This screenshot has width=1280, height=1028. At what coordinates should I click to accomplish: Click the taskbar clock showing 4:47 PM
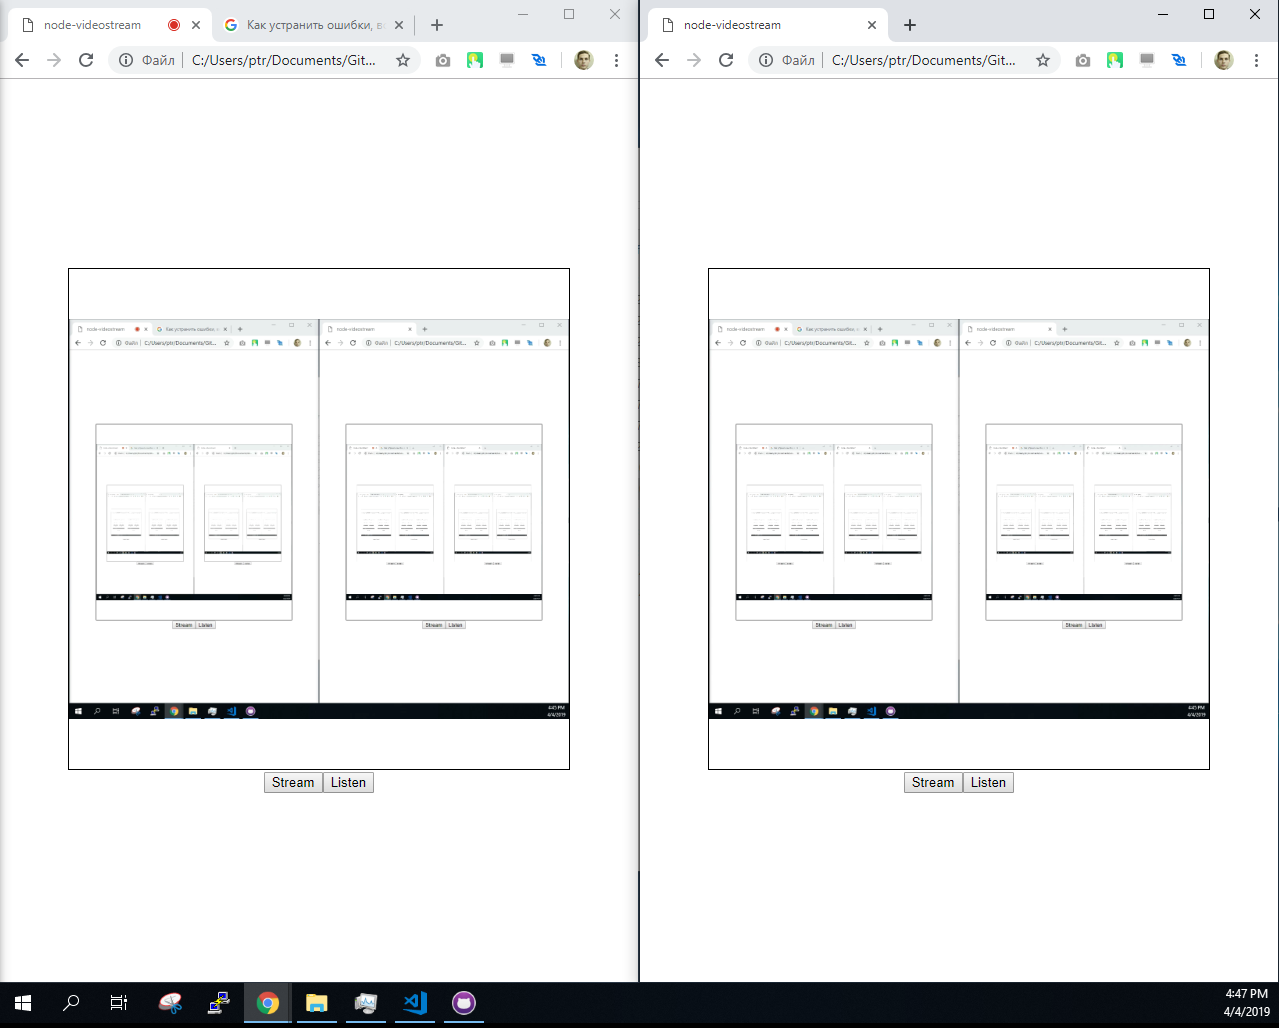pyautogui.click(x=1246, y=1003)
